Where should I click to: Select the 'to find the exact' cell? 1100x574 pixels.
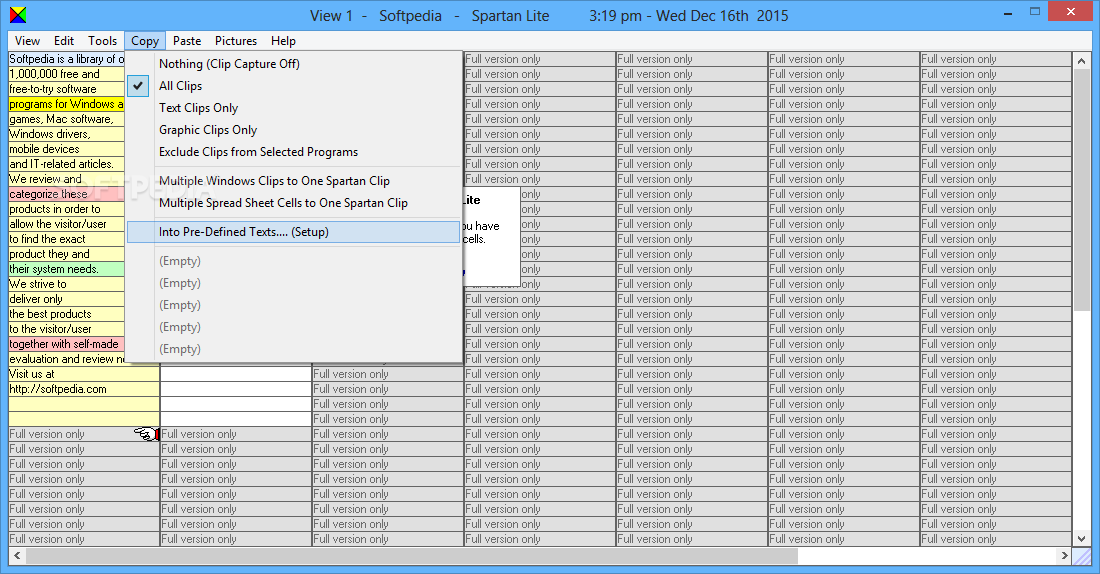click(67, 239)
